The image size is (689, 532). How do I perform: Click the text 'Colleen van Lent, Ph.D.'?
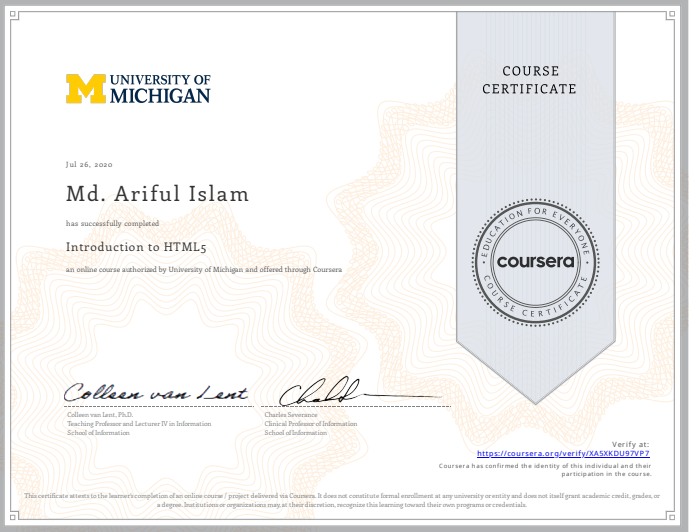click(100, 415)
